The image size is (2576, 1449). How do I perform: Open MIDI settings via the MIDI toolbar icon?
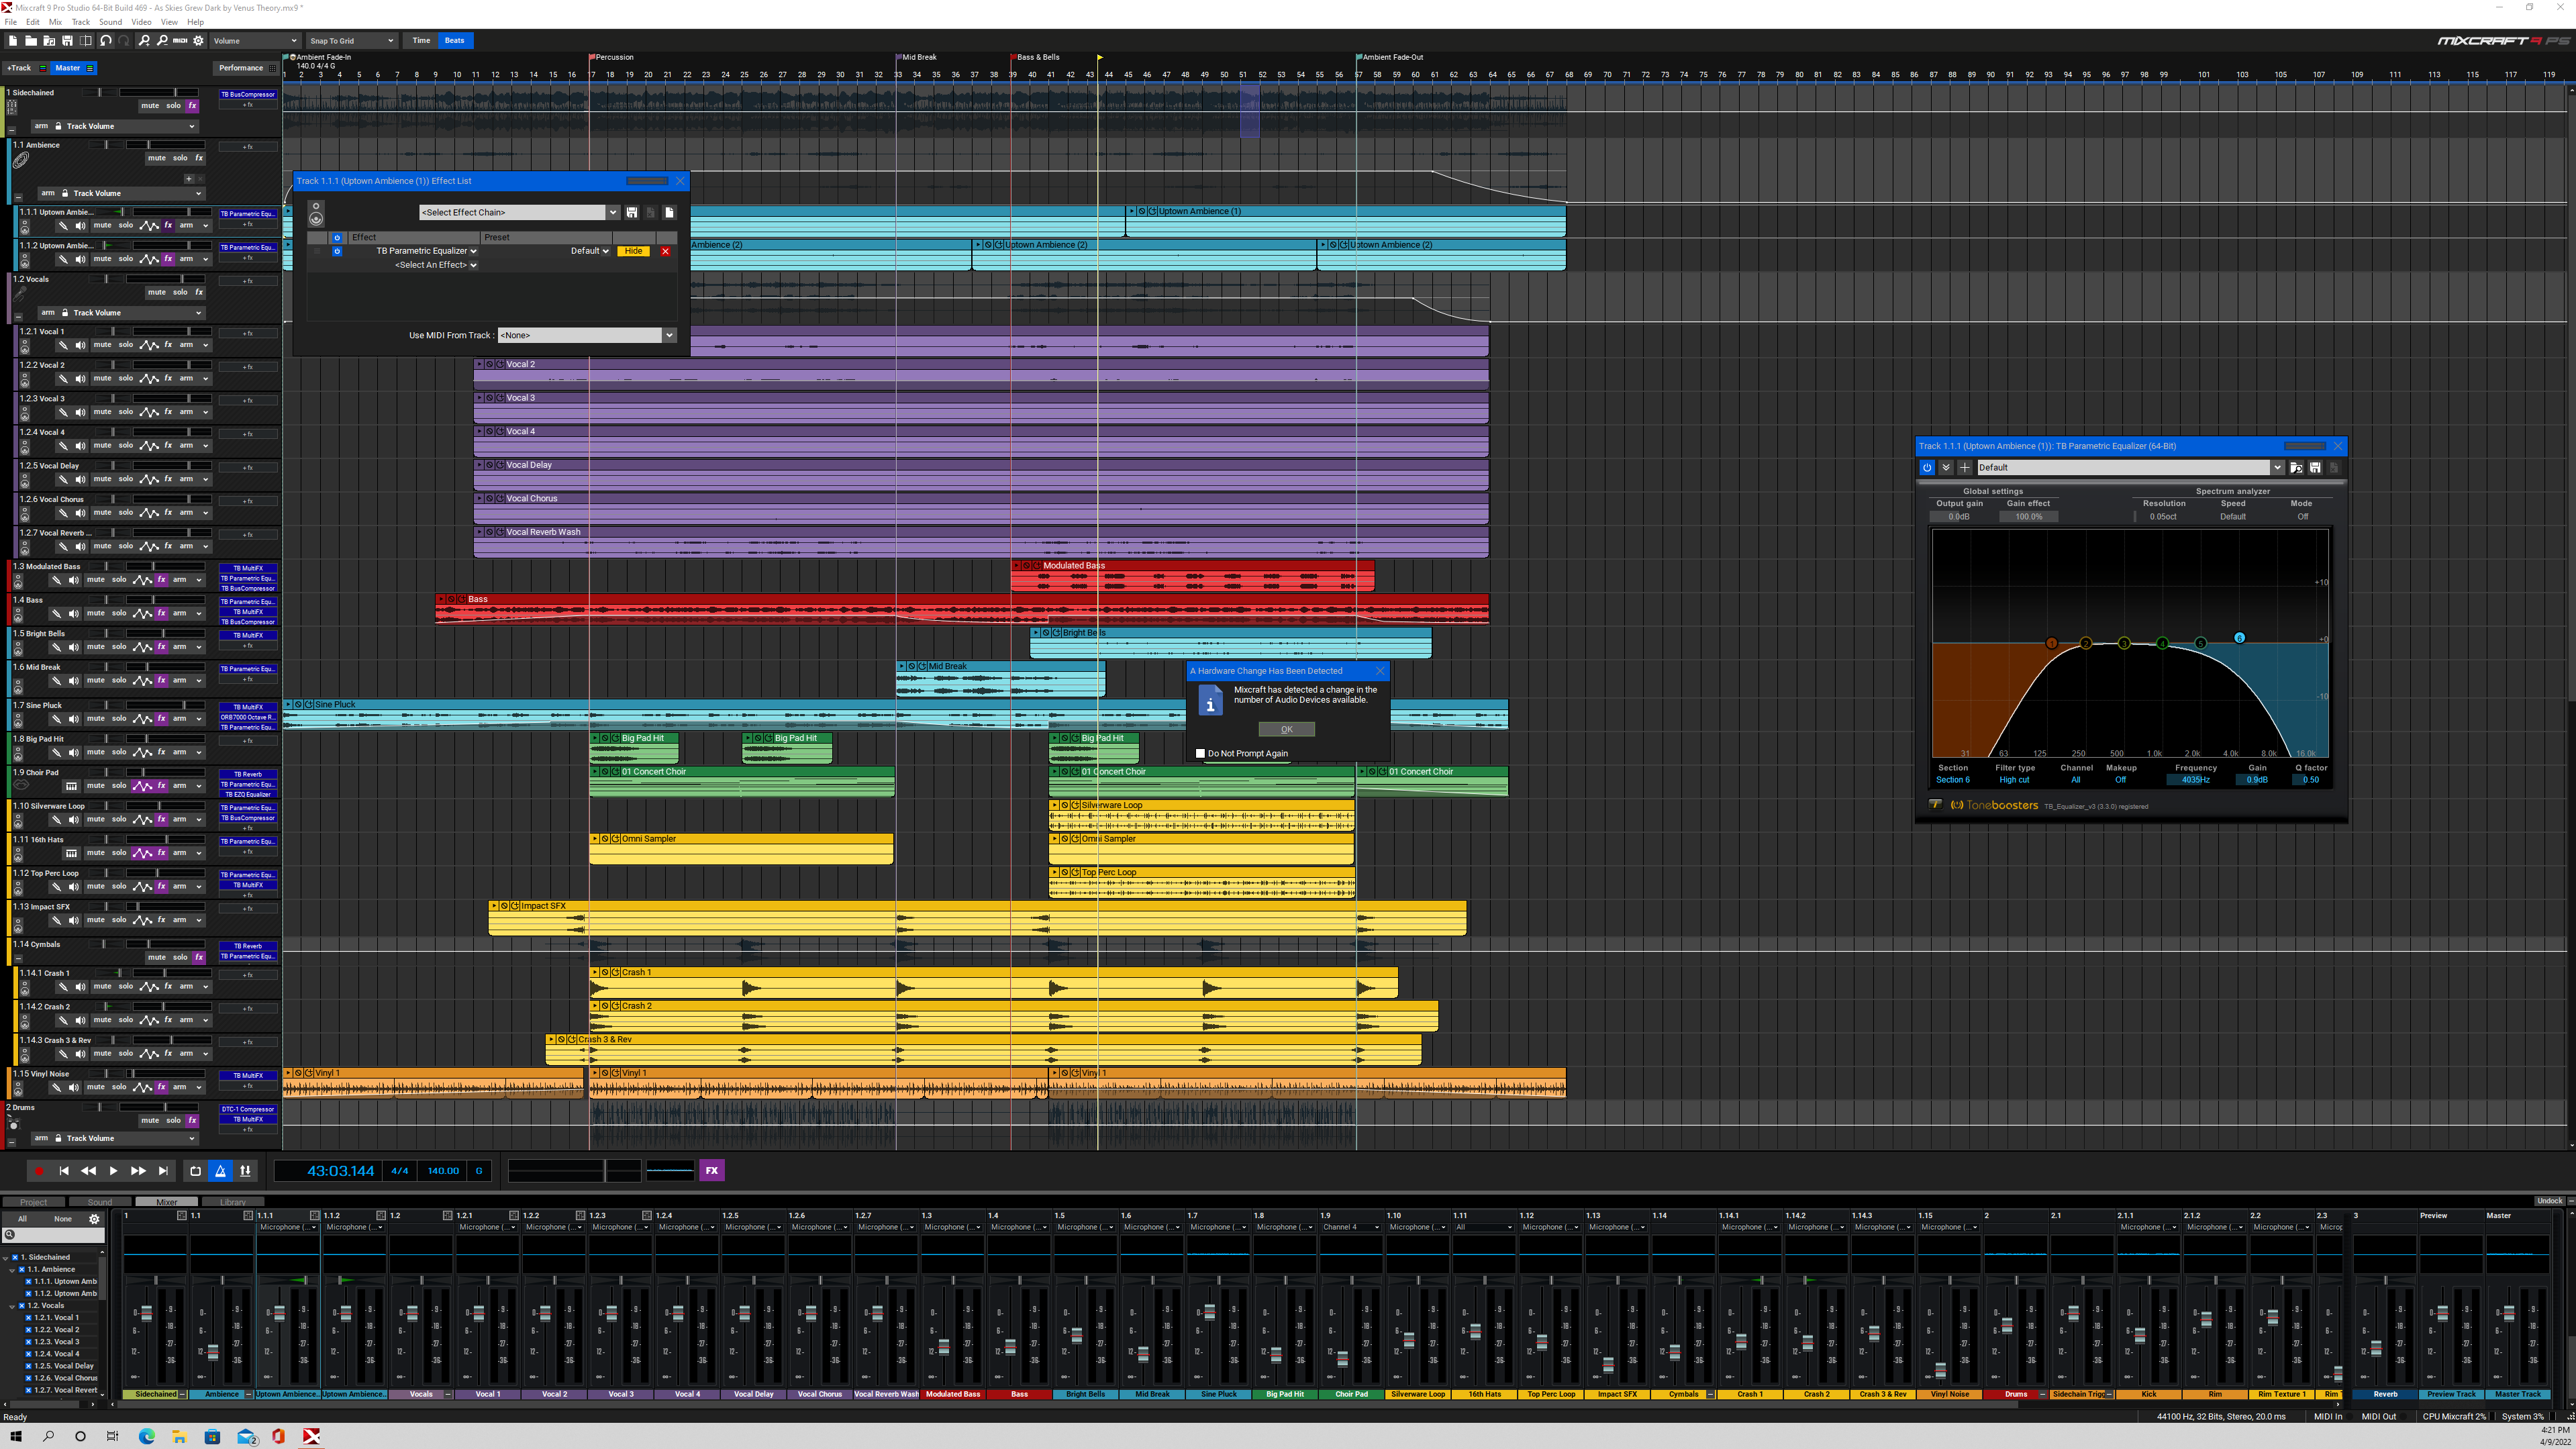(x=180, y=41)
